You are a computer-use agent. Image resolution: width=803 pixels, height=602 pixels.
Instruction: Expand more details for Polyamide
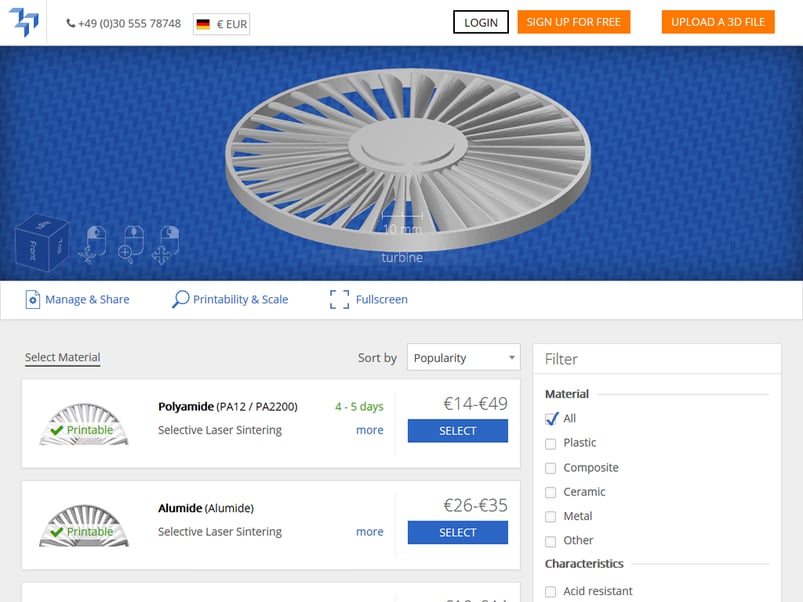point(369,430)
